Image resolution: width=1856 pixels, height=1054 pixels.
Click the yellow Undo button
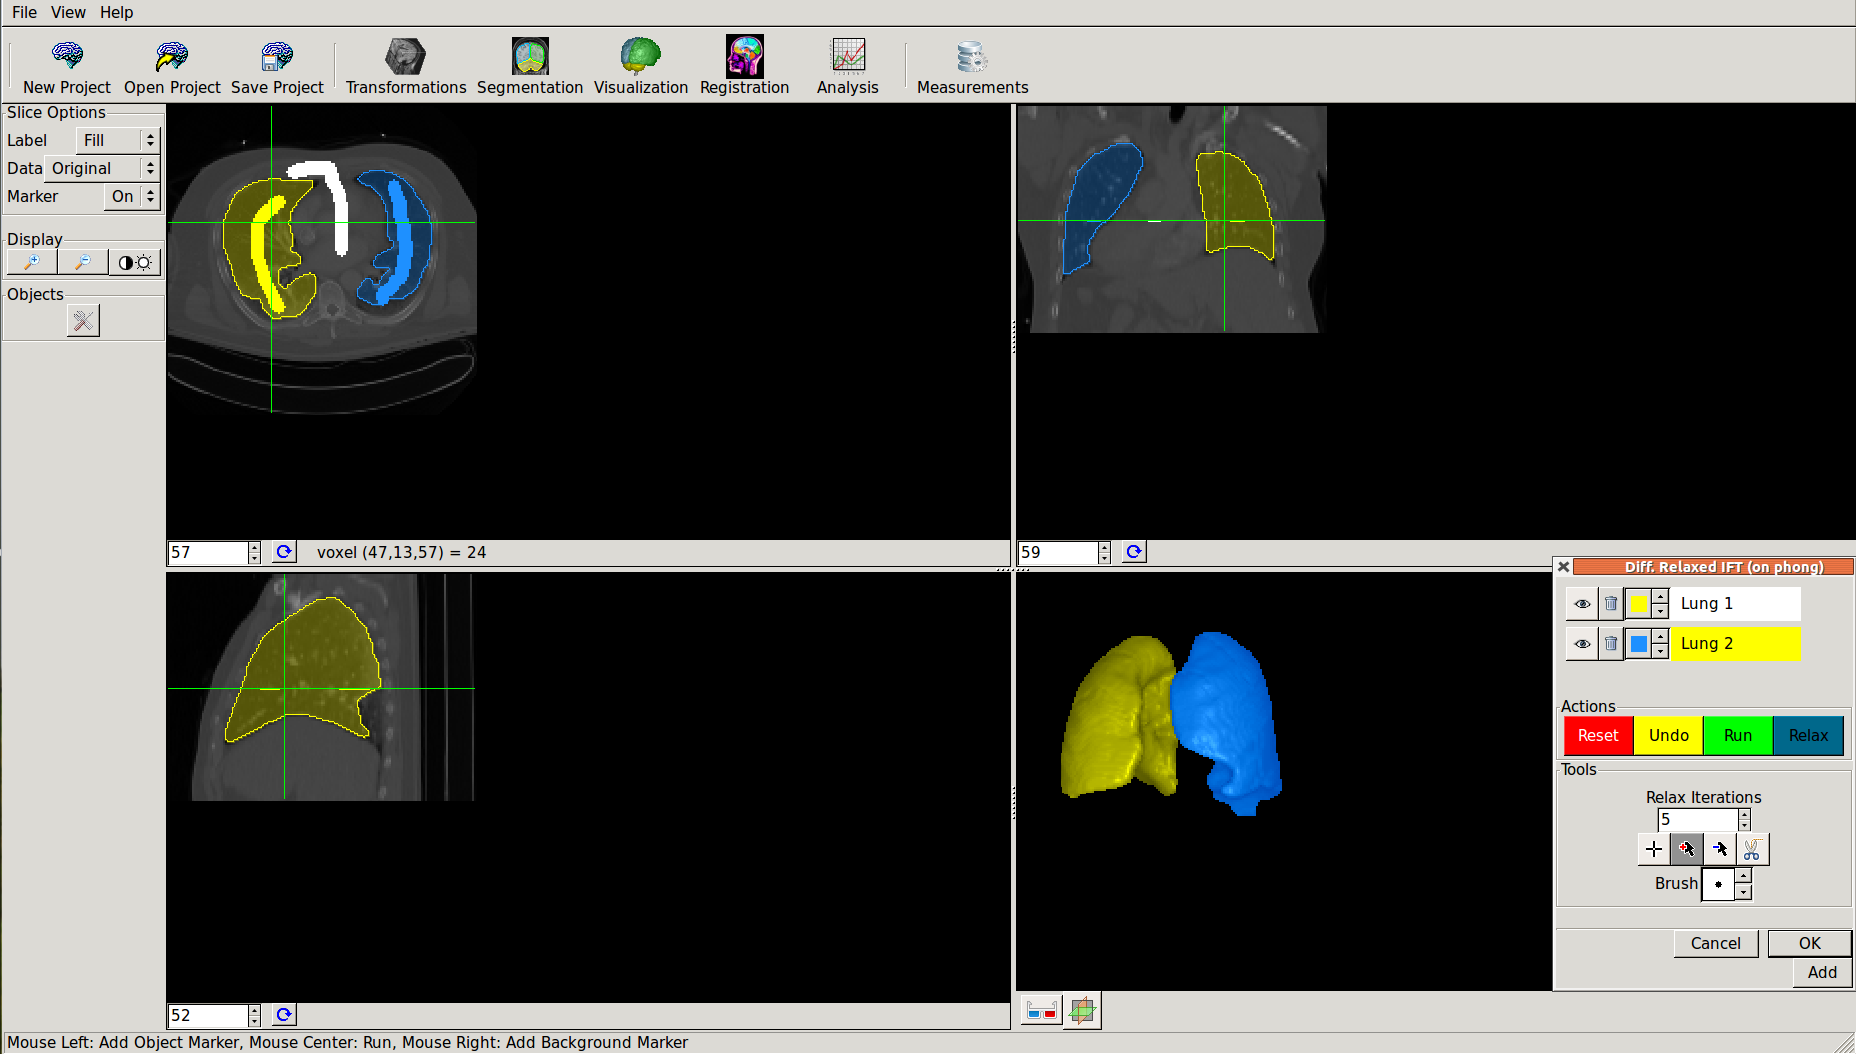pos(1668,735)
